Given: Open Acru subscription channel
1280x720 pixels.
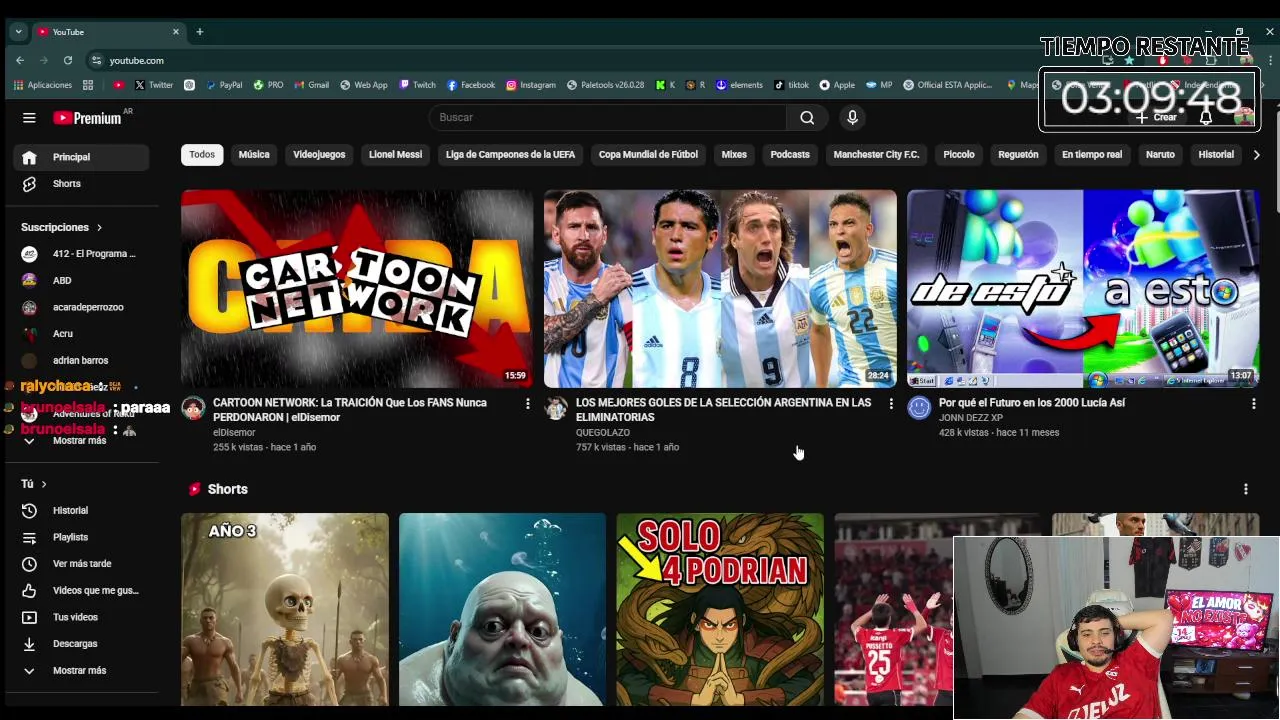Looking at the screenshot, I should 81,334.
